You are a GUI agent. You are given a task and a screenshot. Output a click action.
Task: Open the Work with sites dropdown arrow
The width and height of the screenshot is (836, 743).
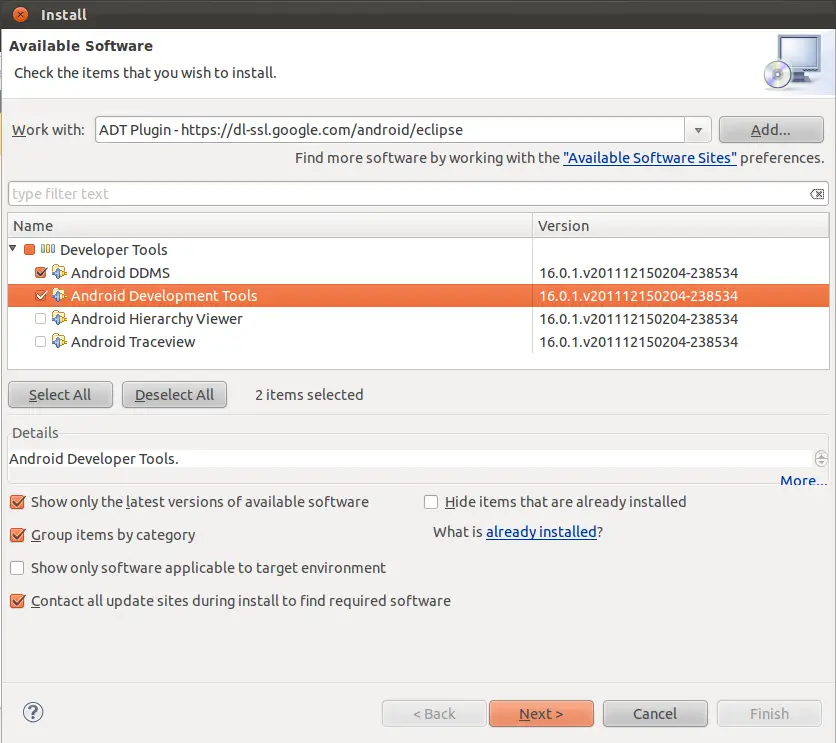click(x=698, y=130)
